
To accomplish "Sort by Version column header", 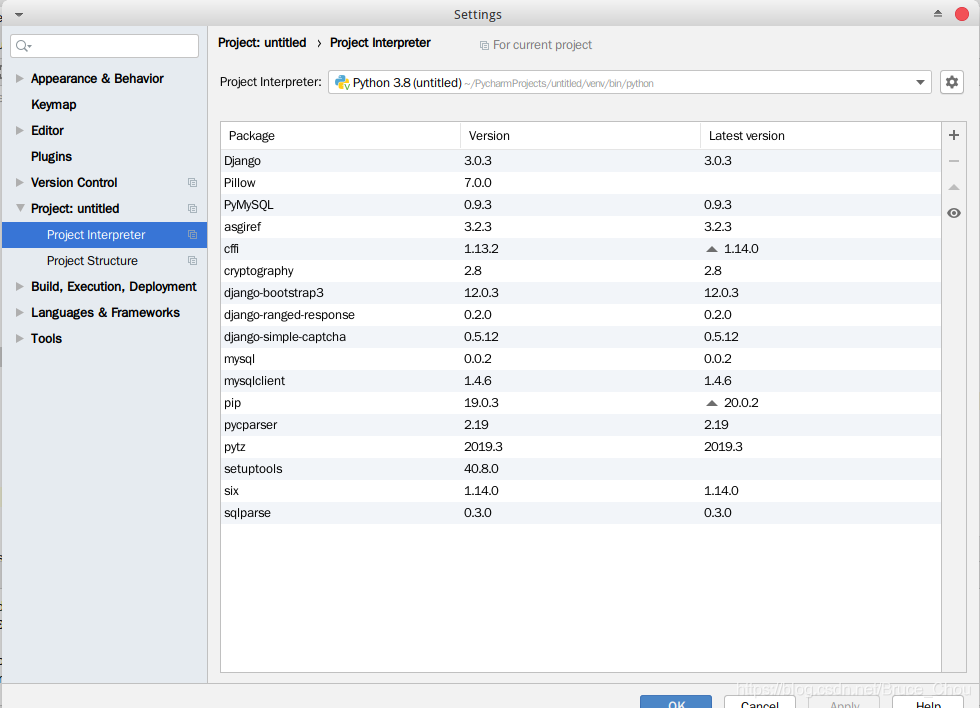I will [581, 136].
